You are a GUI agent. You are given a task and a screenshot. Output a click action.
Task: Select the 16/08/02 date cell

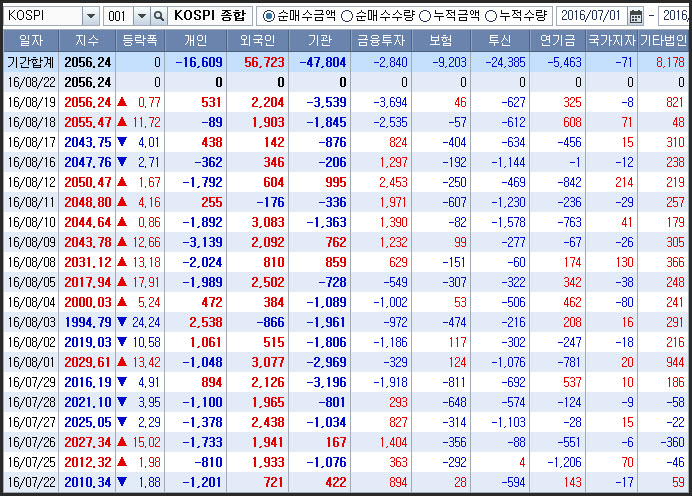point(31,342)
